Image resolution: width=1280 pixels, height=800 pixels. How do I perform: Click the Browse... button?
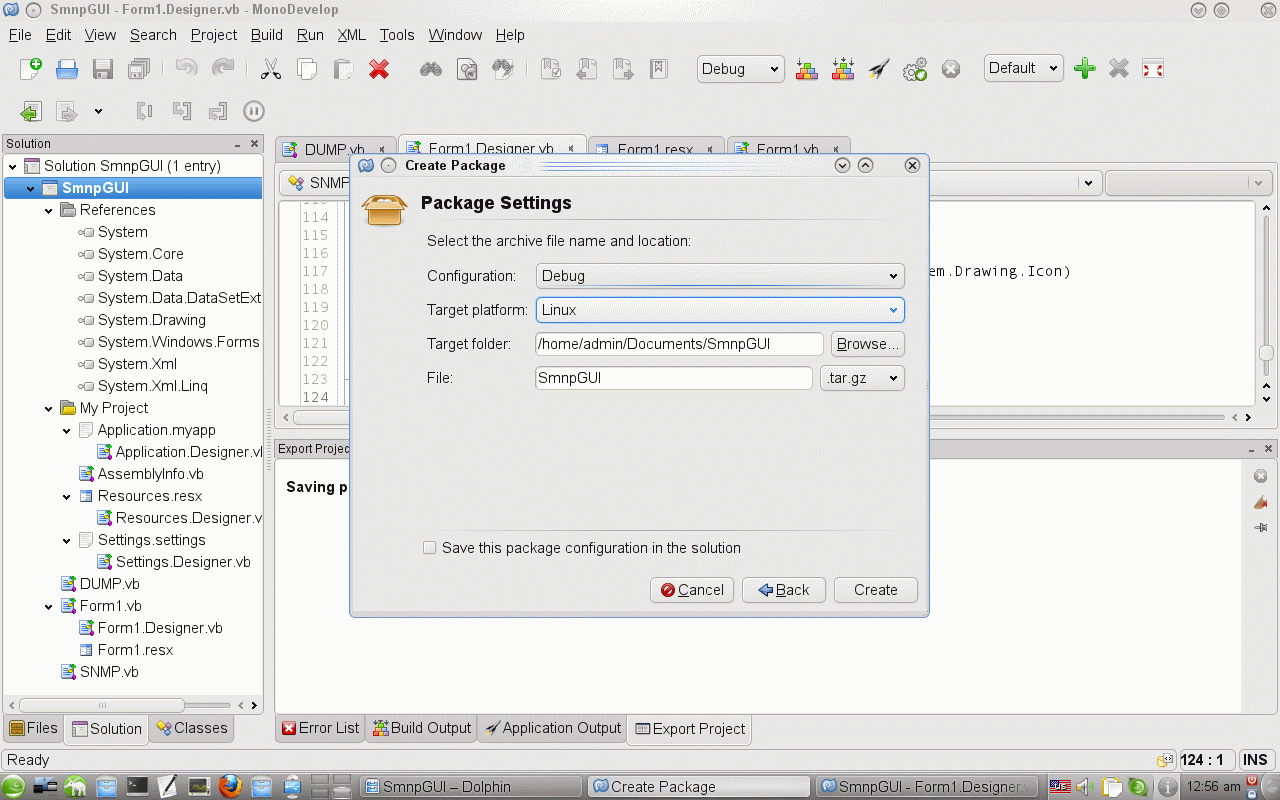(x=868, y=344)
